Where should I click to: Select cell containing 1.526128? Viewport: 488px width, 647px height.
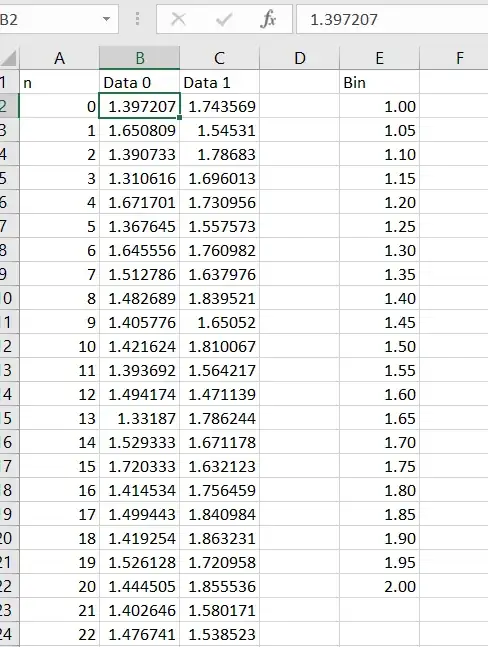coord(139,562)
